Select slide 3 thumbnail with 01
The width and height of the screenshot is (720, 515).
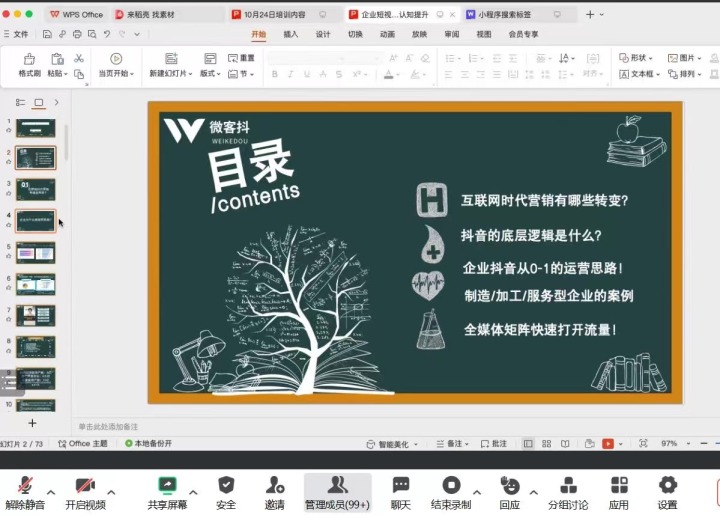pos(36,190)
